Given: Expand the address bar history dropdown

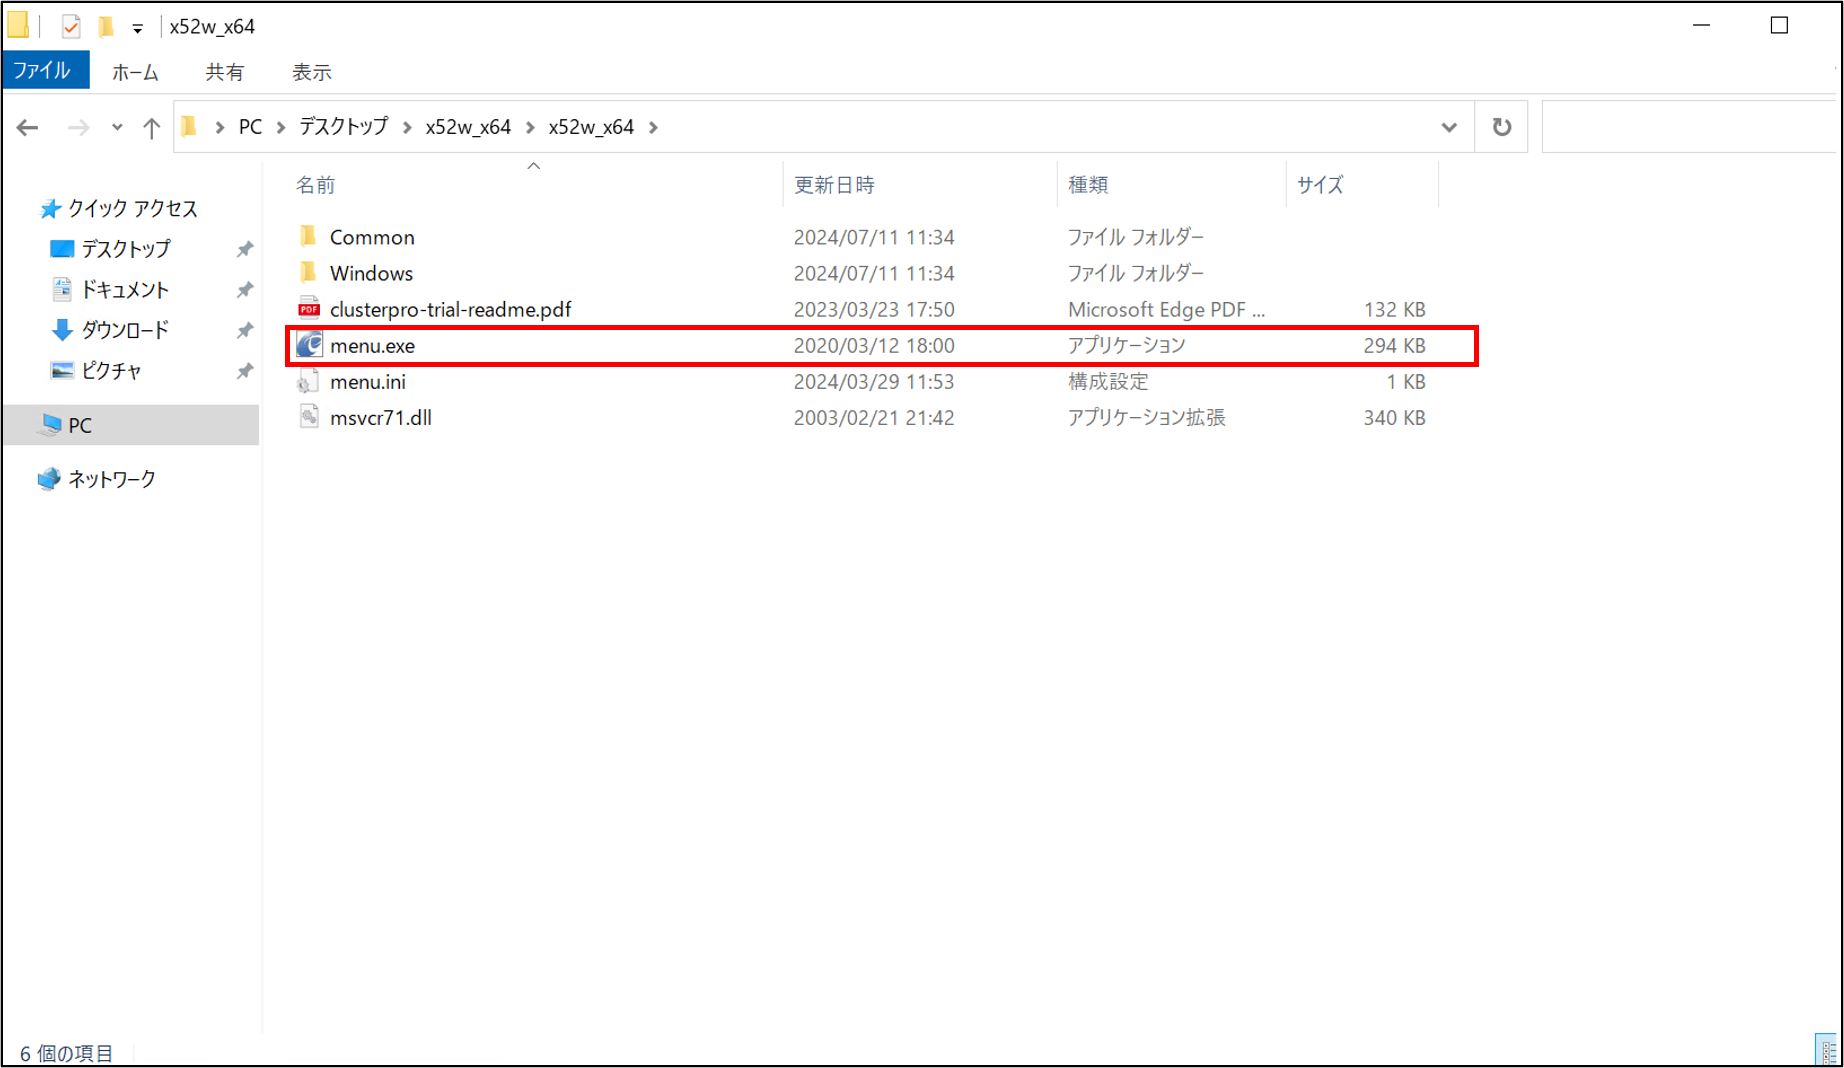Looking at the screenshot, I should [x=1448, y=127].
